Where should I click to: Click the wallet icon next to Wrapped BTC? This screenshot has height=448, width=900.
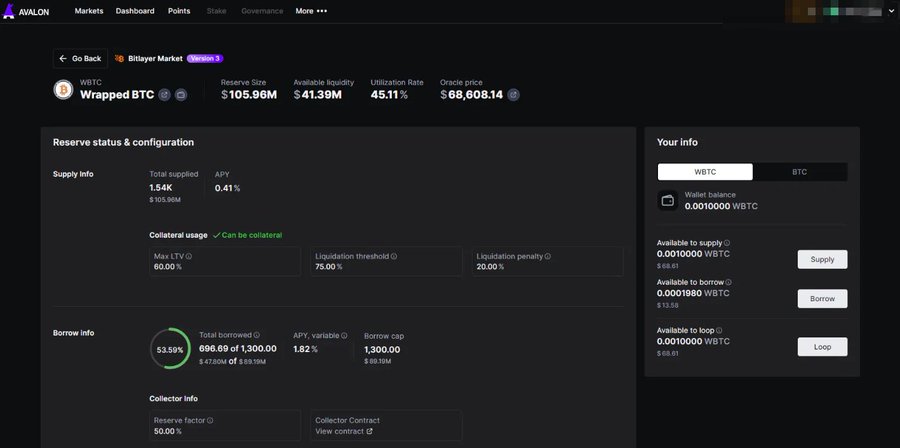[181, 95]
